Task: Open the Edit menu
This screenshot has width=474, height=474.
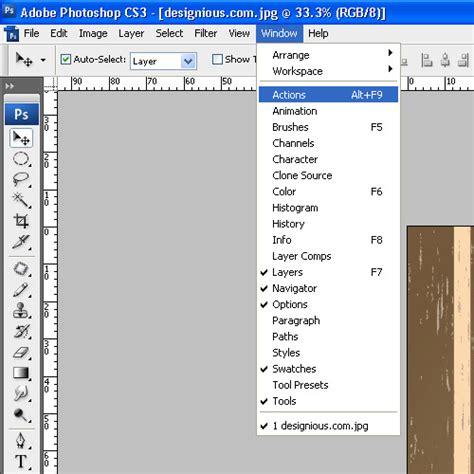Action: 59,33
